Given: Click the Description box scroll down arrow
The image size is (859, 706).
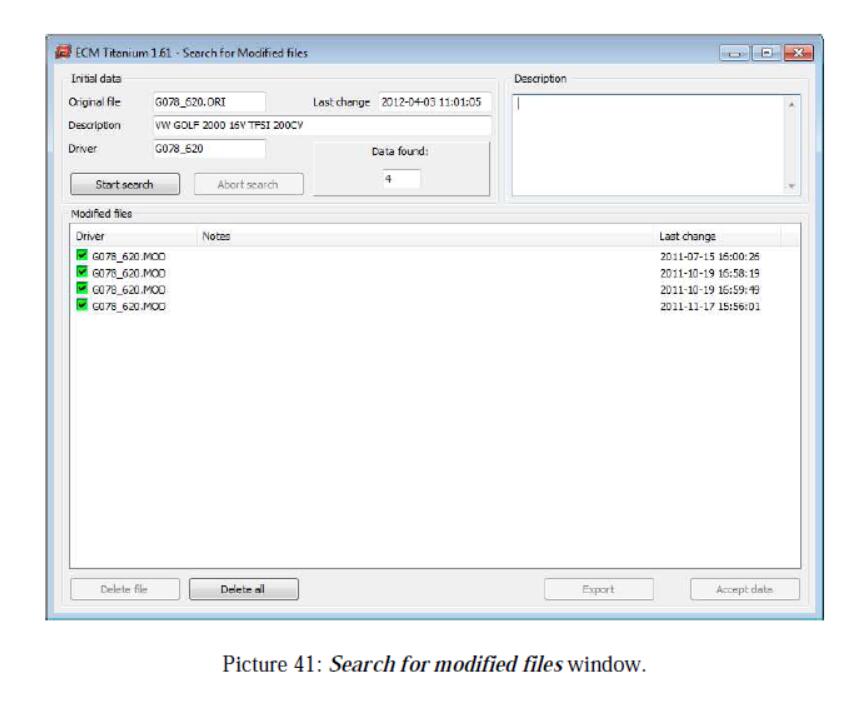Looking at the screenshot, I should pos(792,186).
